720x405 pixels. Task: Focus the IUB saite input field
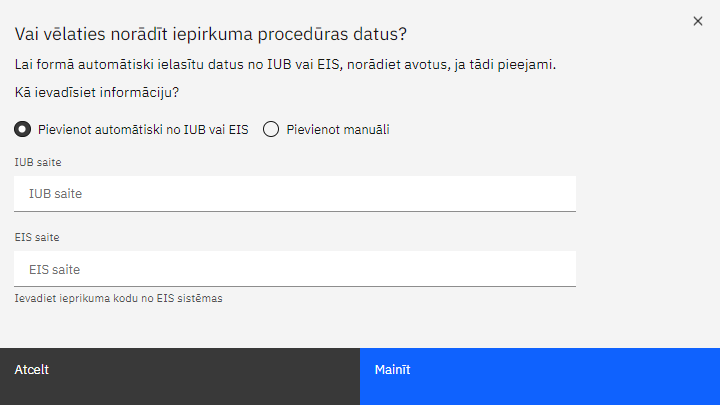click(295, 194)
